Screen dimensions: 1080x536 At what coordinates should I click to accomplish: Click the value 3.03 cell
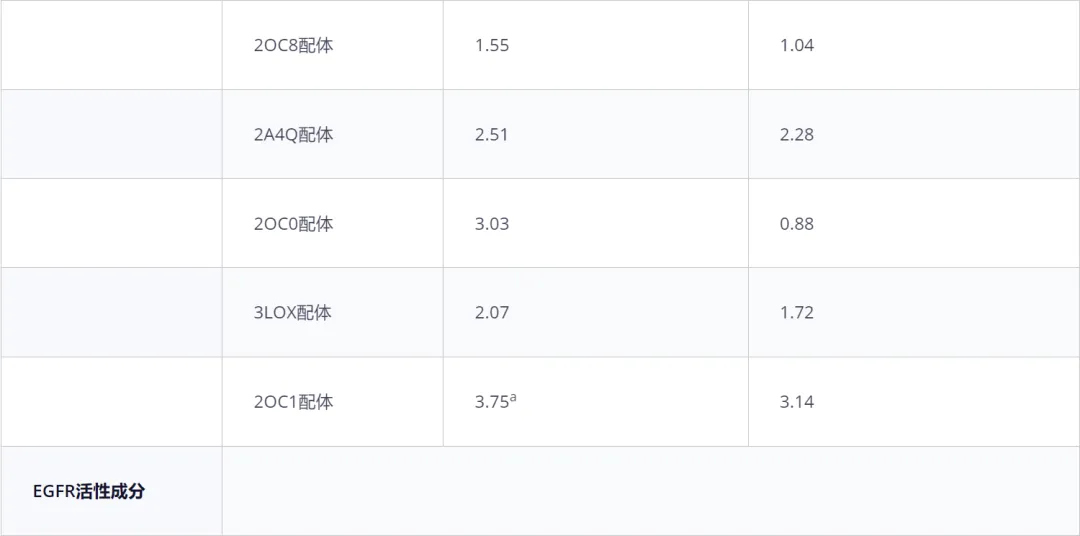pyautogui.click(x=595, y=223)
